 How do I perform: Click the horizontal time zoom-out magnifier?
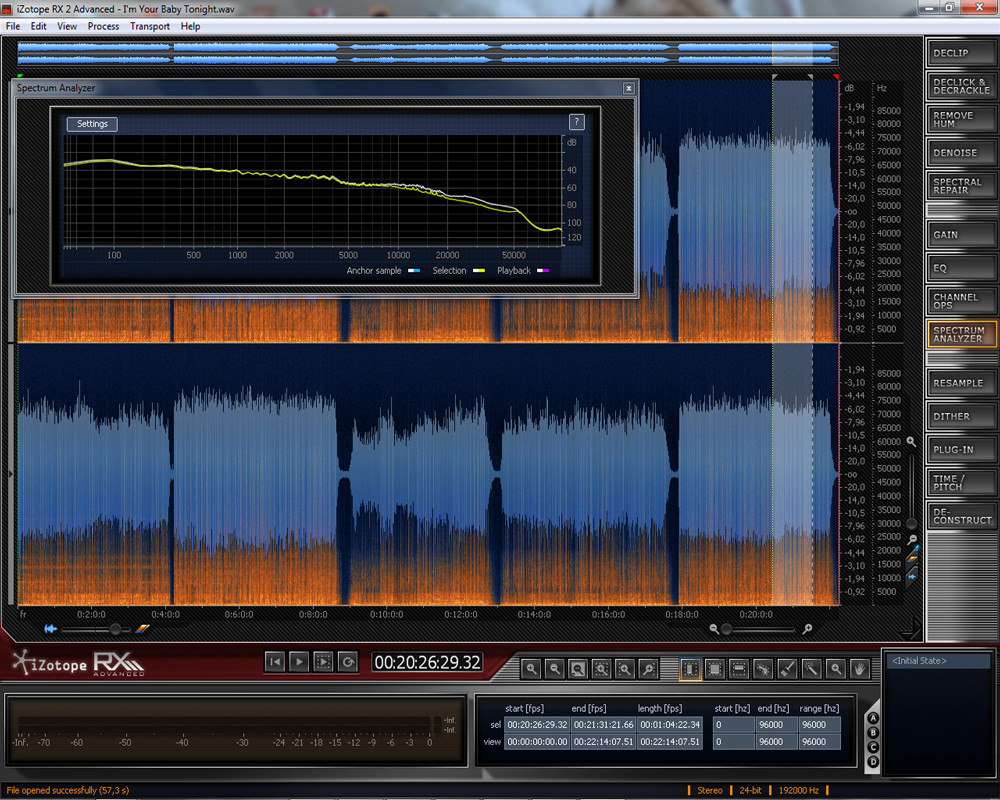pyautogui.click(x=714, y=629)
